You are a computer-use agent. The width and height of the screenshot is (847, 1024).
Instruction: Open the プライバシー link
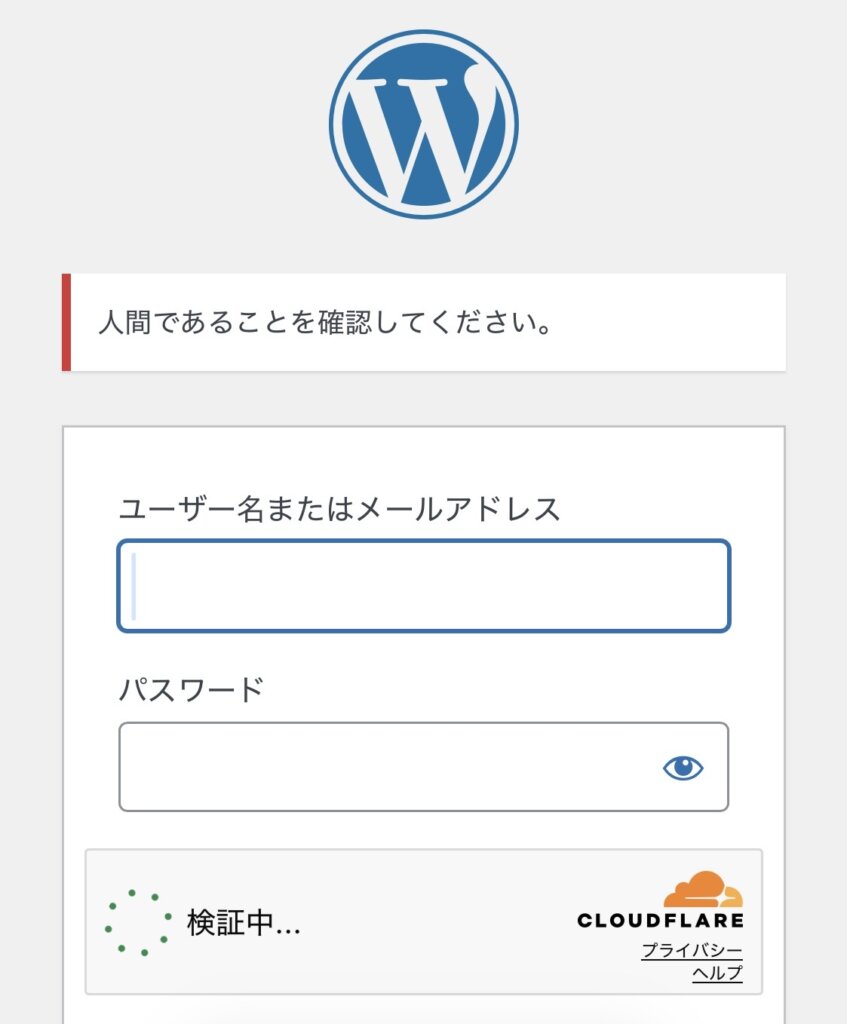coord(692,950)
